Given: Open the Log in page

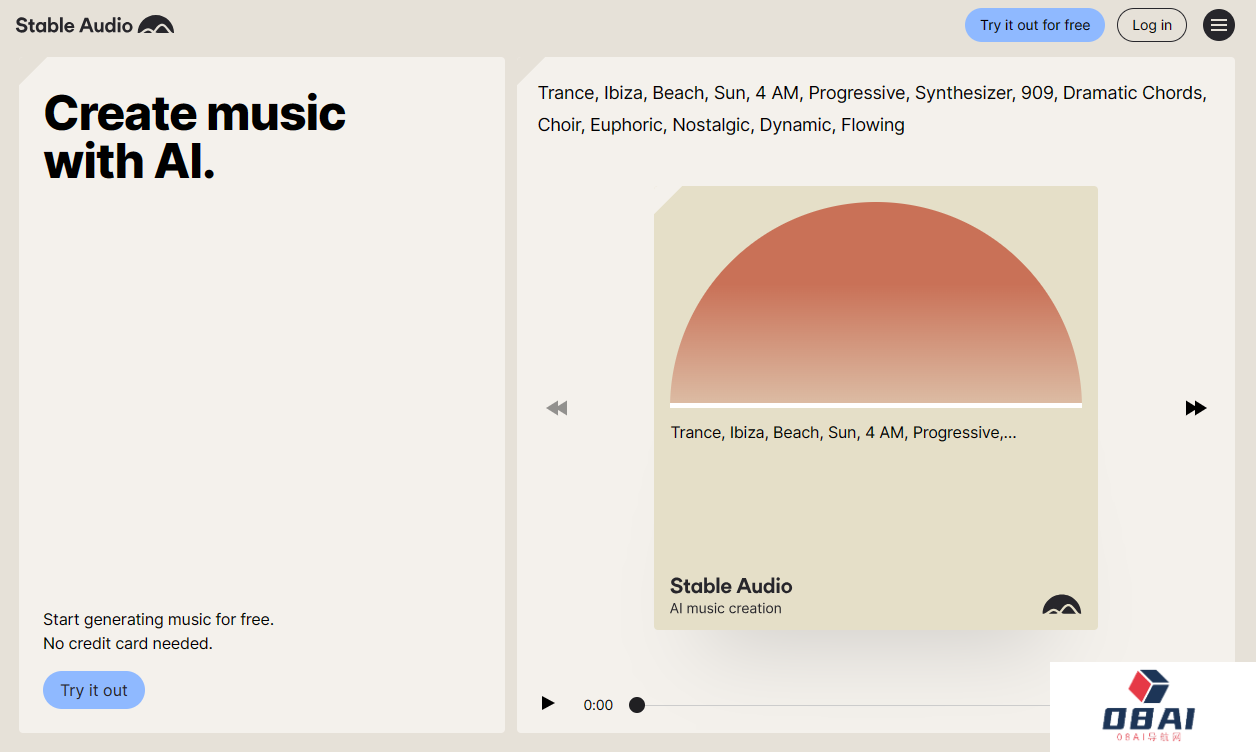Looking at the screenshot, I should tap(1151, 25).
